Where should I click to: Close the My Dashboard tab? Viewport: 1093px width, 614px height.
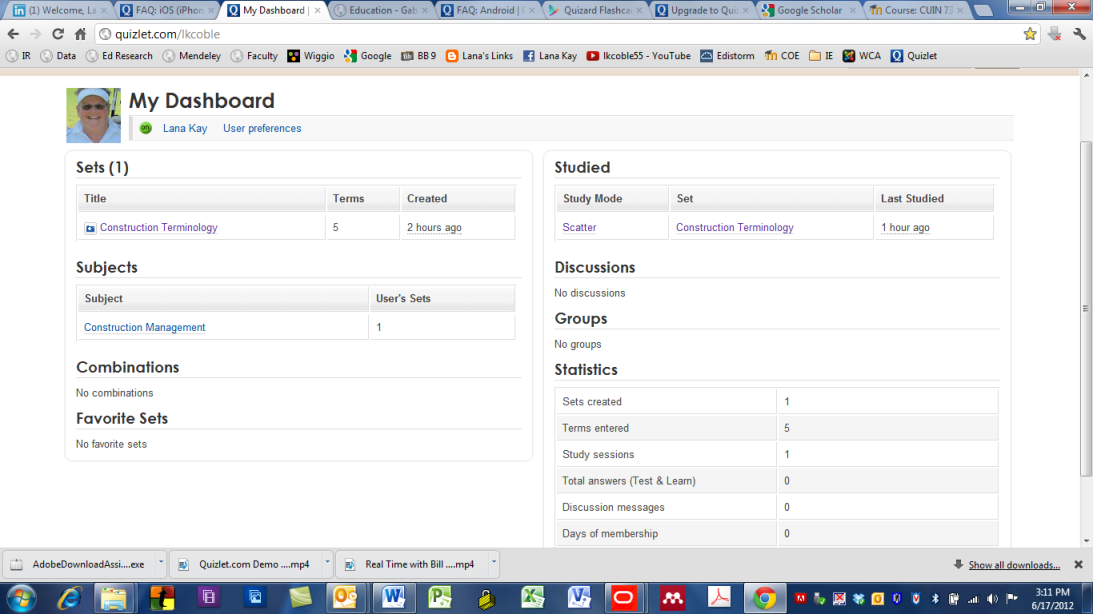coord(317,10)
